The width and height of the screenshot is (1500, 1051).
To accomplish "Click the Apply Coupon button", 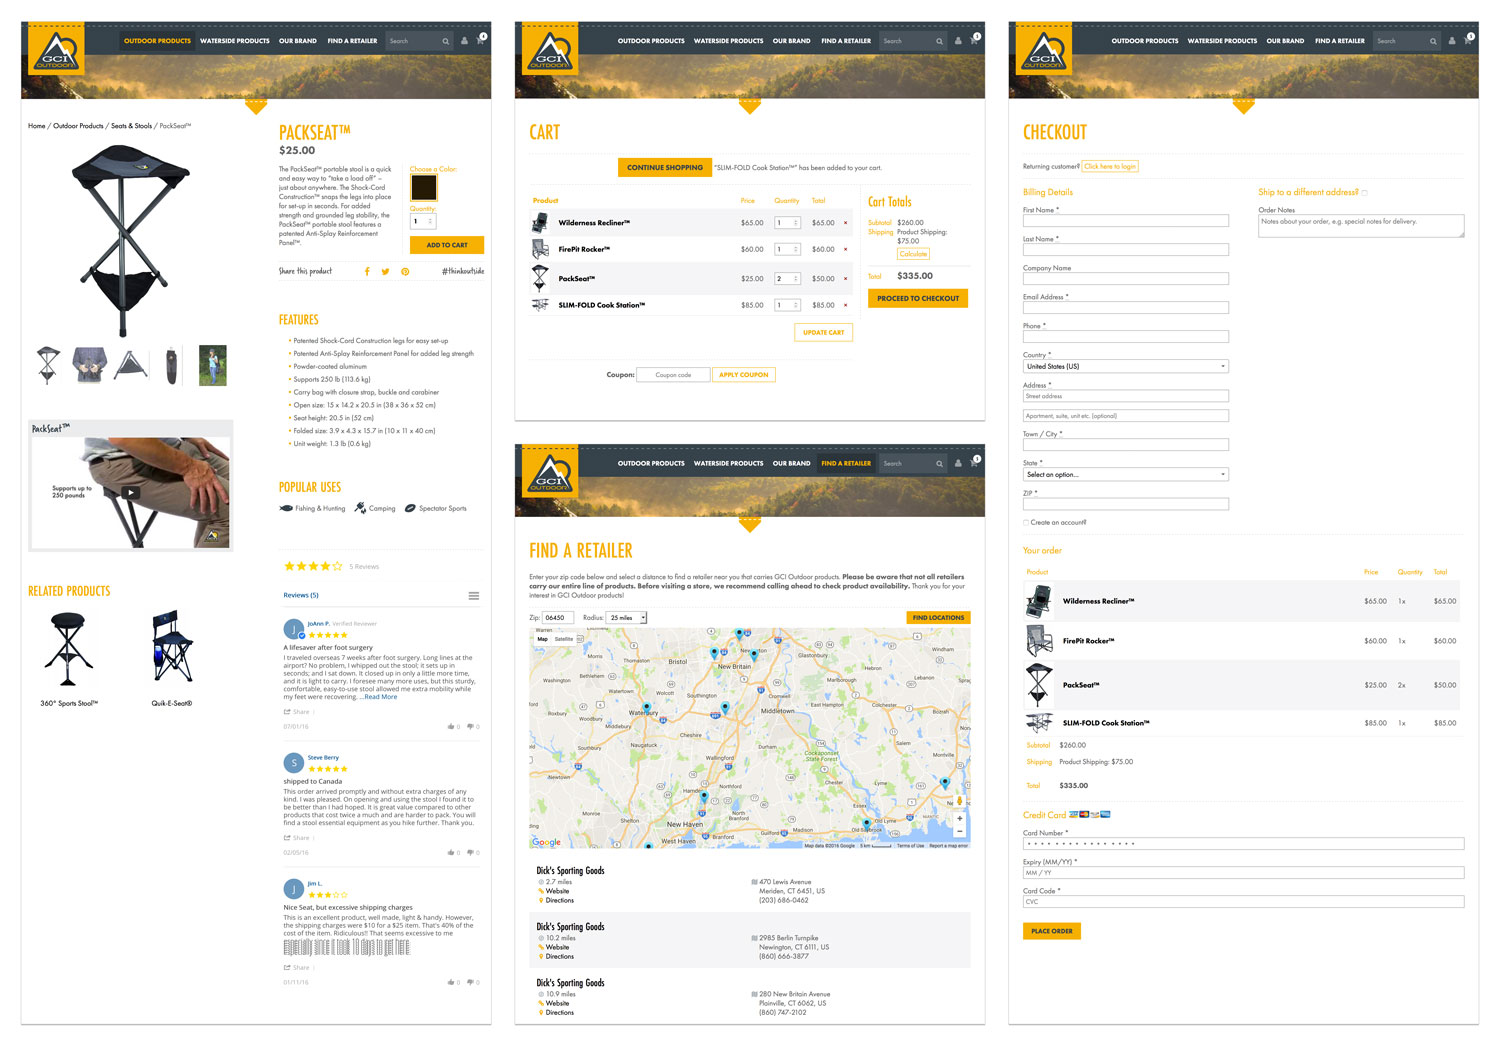I will (744, 375).
